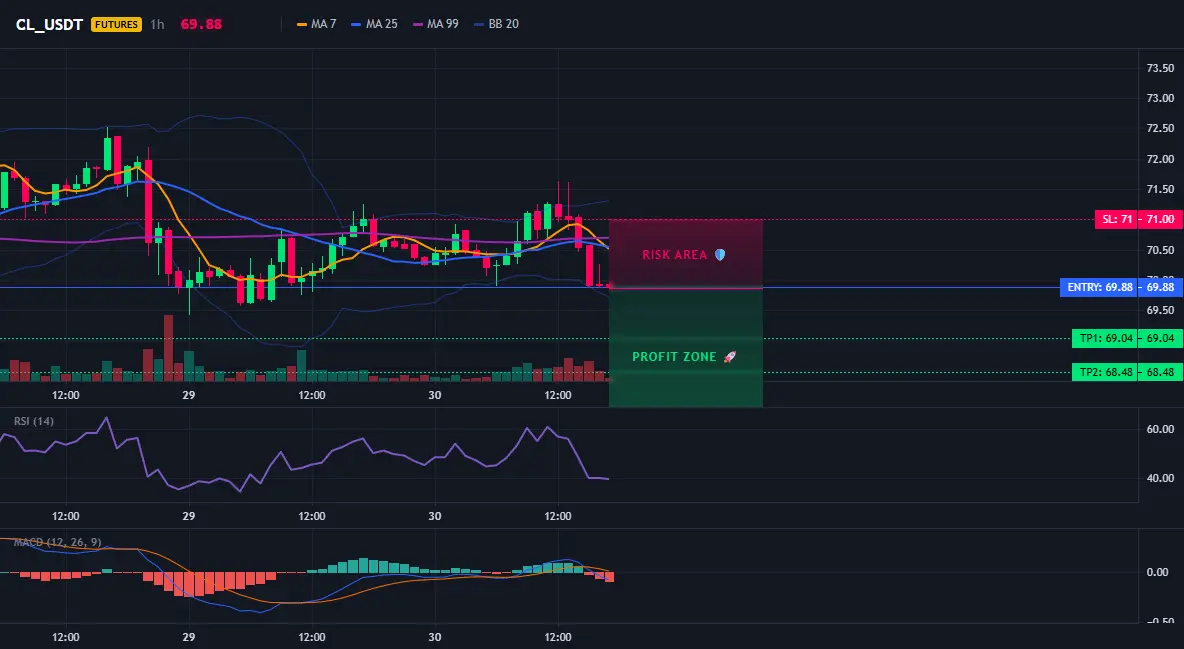This screenshot has height=649, width=1184.
Task: Click the FUTURES badge
Action: click(x=116, y=24)
